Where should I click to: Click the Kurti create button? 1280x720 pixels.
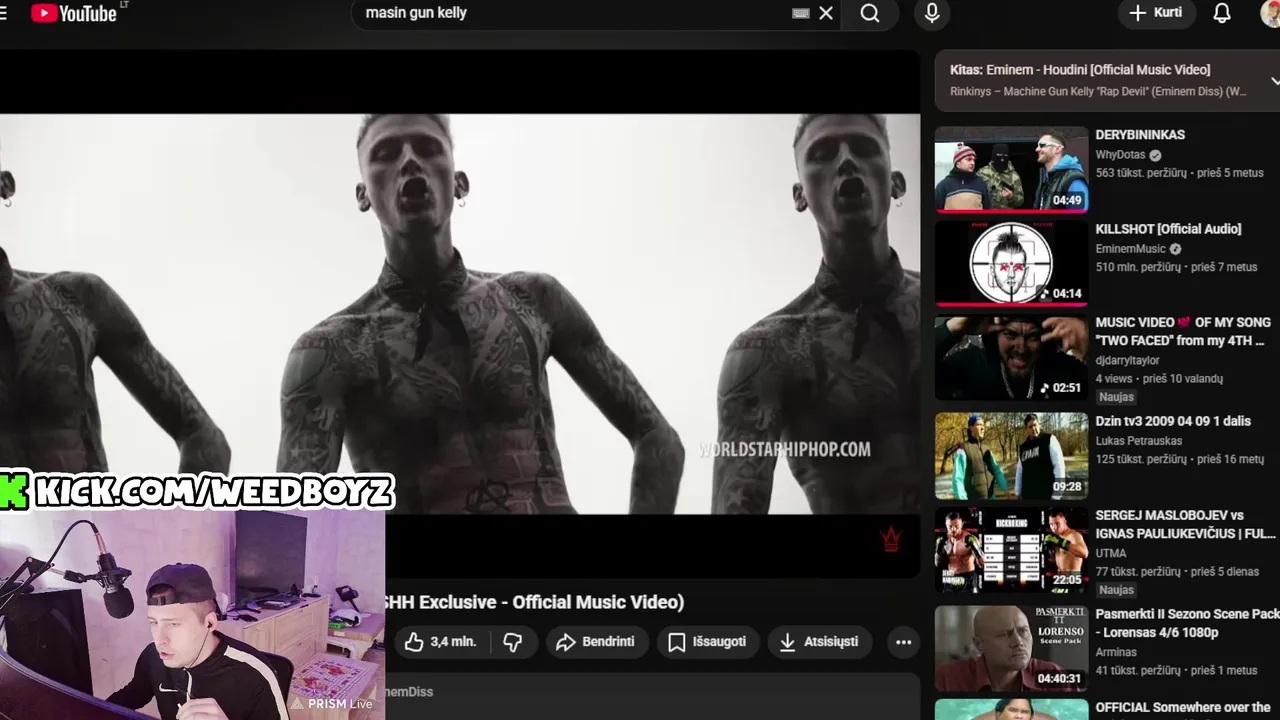pyautogui.click(x=1156, y=13)
